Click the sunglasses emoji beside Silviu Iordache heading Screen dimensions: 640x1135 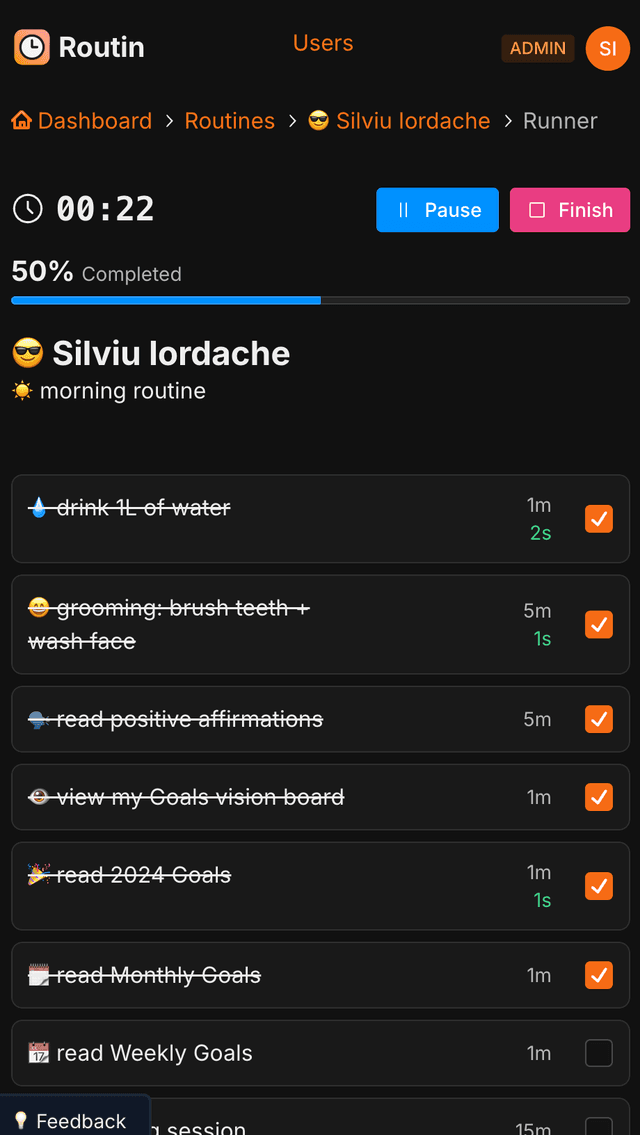(x=28, y=354)
